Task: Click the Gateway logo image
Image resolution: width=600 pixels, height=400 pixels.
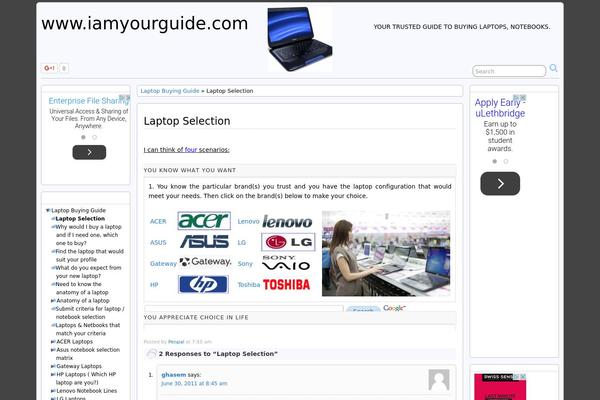Action: pos(205,262)
